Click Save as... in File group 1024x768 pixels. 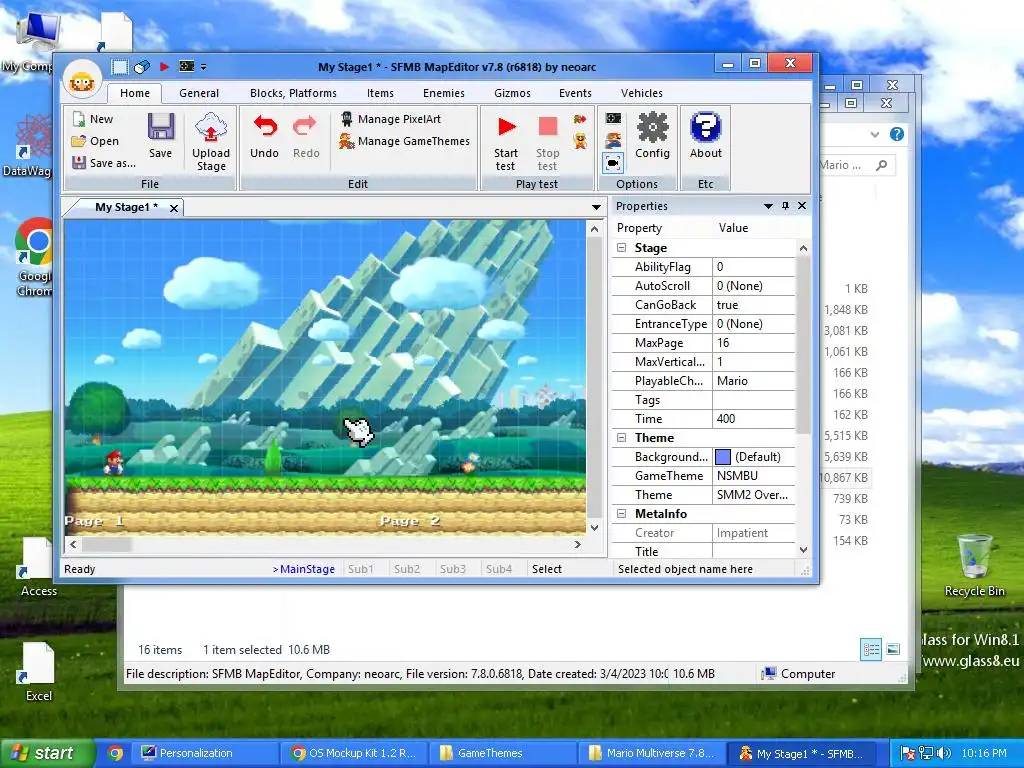point(104,163)
